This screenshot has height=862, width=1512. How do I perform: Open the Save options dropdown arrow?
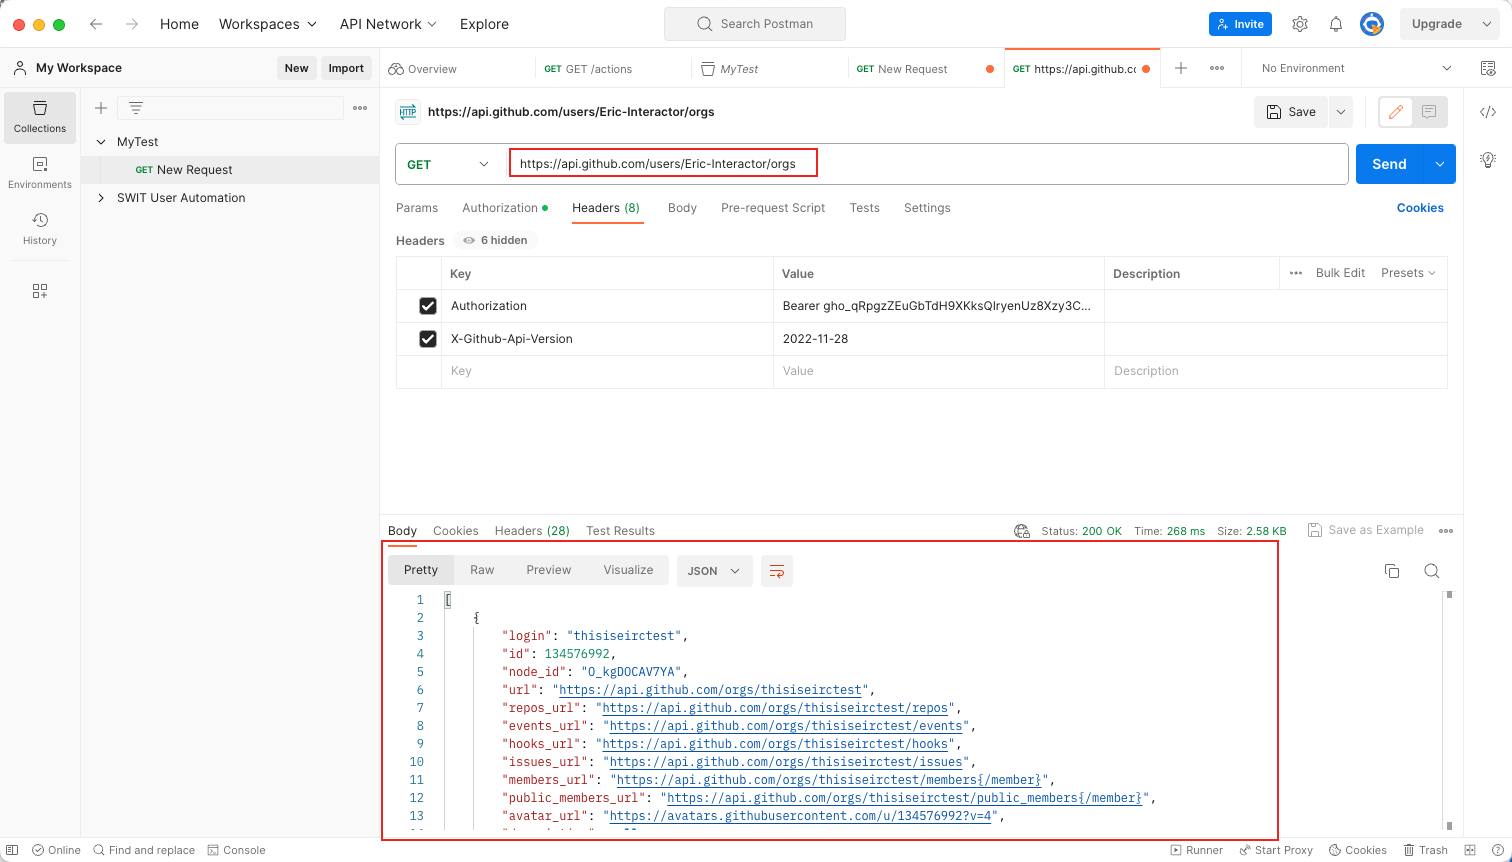(x=1341, y=112)
